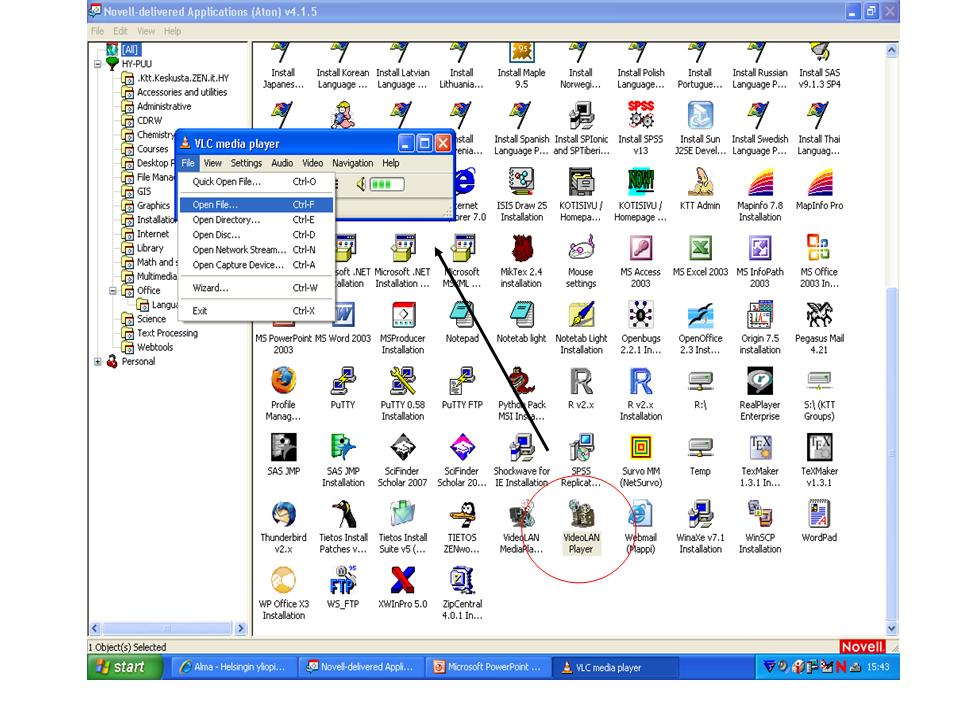The width and height of the screenshot is (960, 720).
Task: Choose Open File... in VLC File menu
Action: click(x=257, y=204)
